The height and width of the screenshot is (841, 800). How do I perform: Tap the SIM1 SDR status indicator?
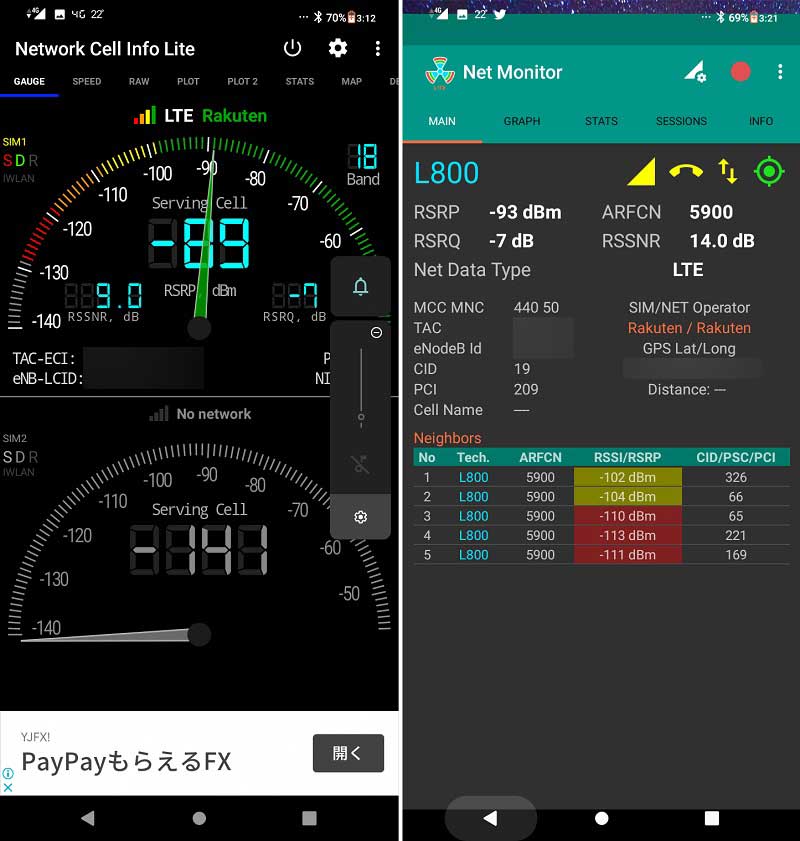pyautogui.click(x=20, y=160)
